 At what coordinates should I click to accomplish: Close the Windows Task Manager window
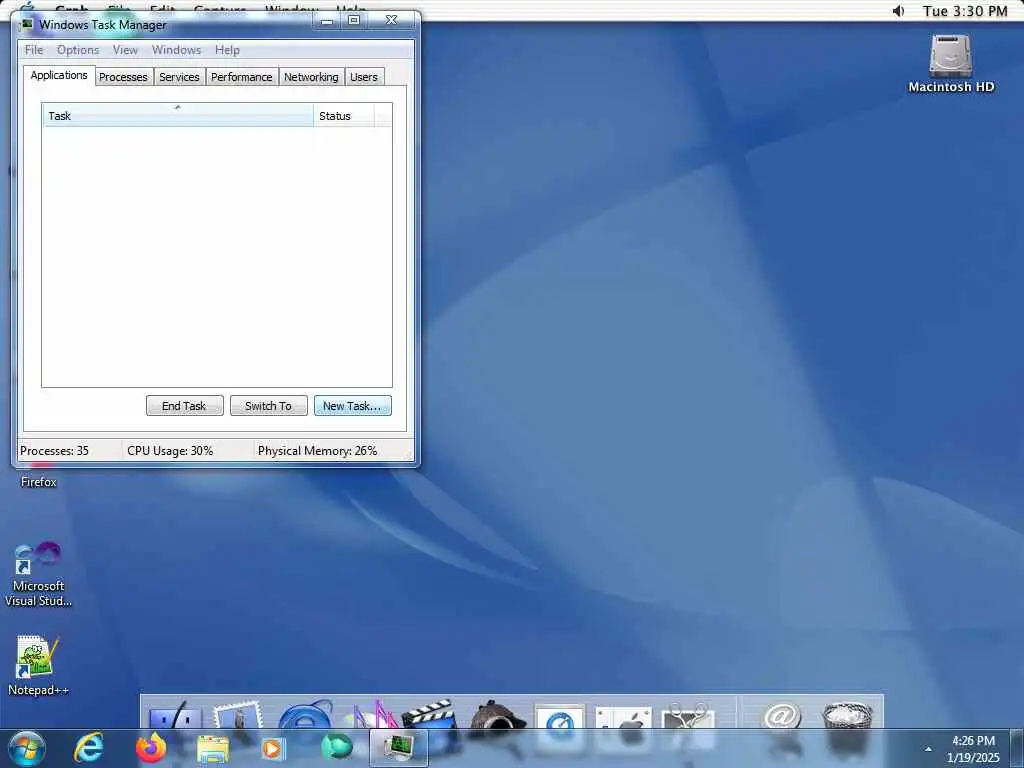pos(391,20)
